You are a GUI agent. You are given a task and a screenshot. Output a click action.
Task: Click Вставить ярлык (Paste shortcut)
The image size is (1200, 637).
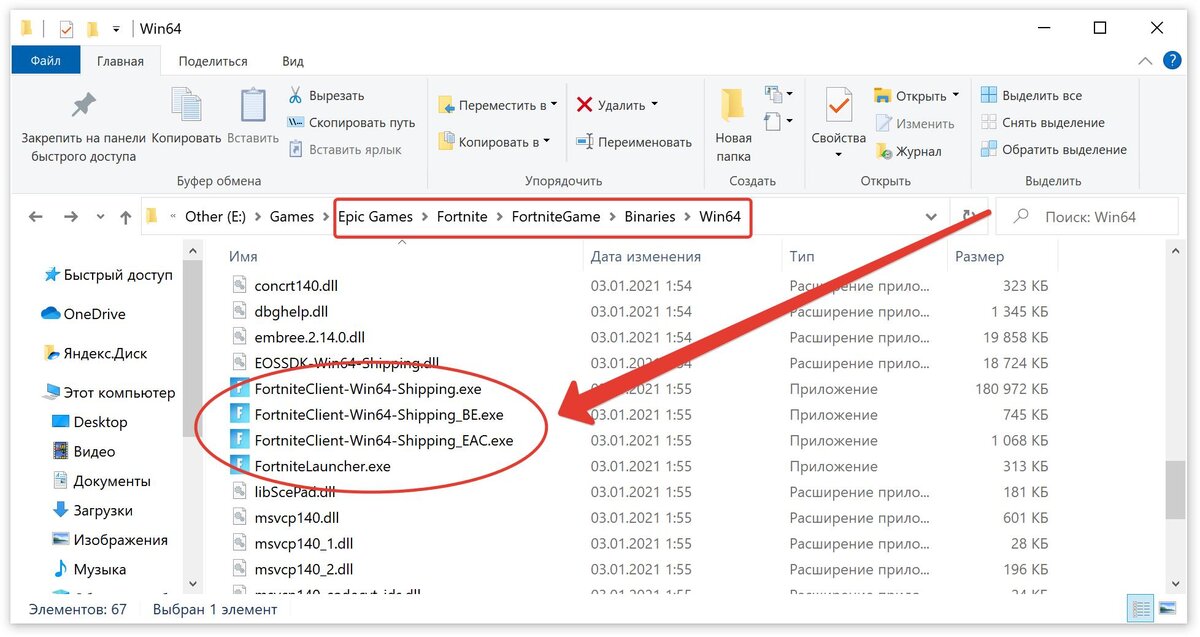(344, 150)
